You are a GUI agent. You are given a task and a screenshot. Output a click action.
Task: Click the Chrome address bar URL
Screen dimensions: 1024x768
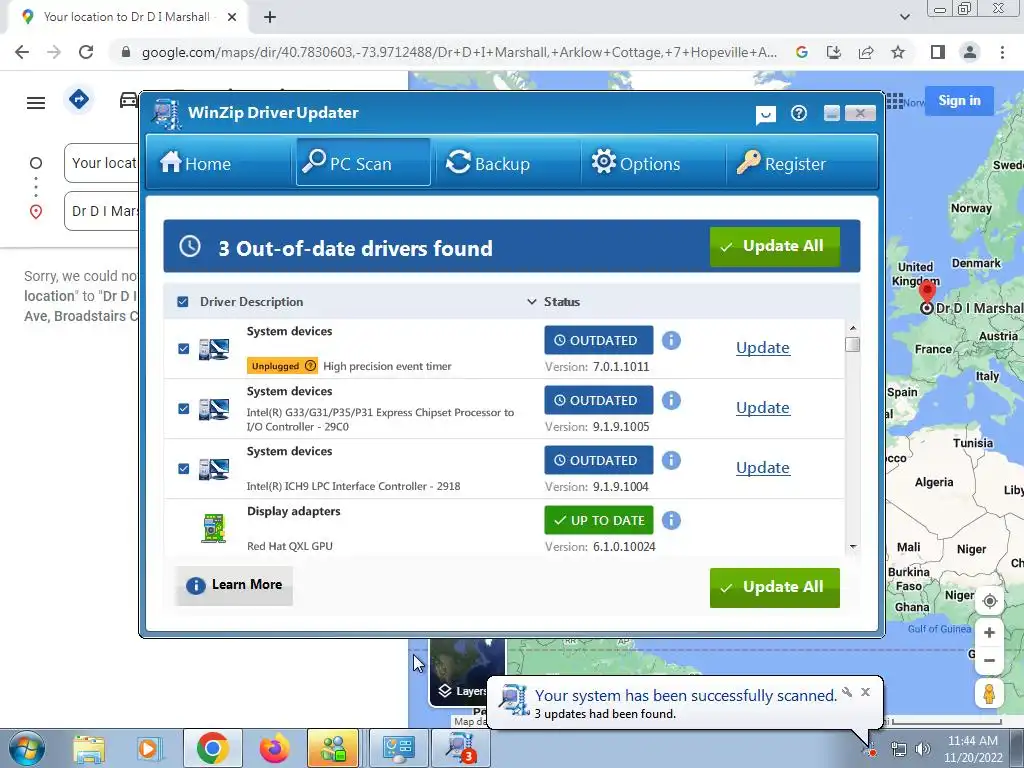[459, 52]
